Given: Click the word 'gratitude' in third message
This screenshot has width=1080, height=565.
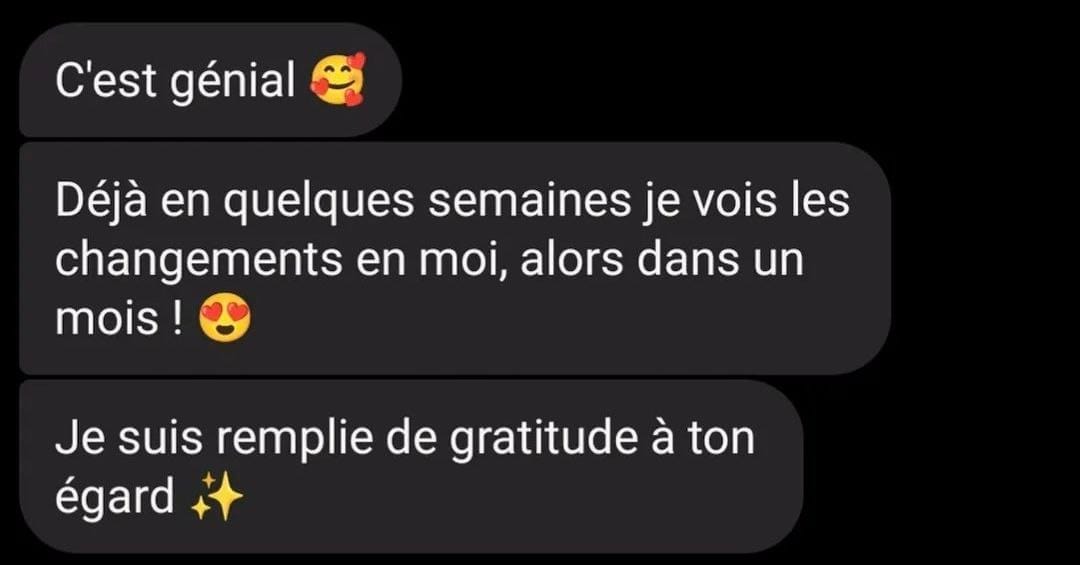Looking at the screenshot, I should tap(544, 440).
